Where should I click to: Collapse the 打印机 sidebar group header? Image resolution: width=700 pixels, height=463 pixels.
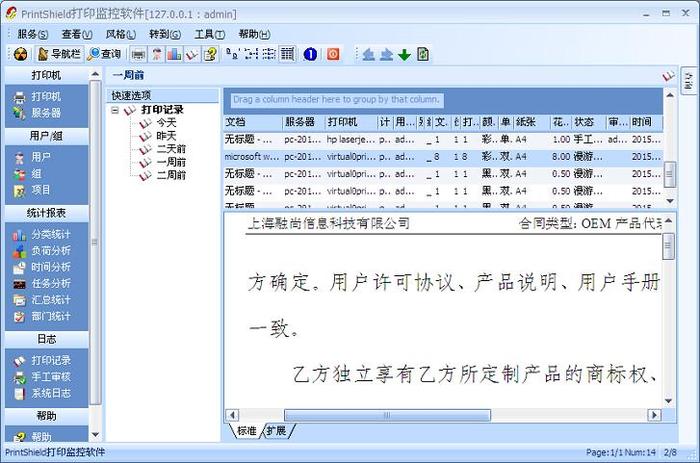[46, 75]
